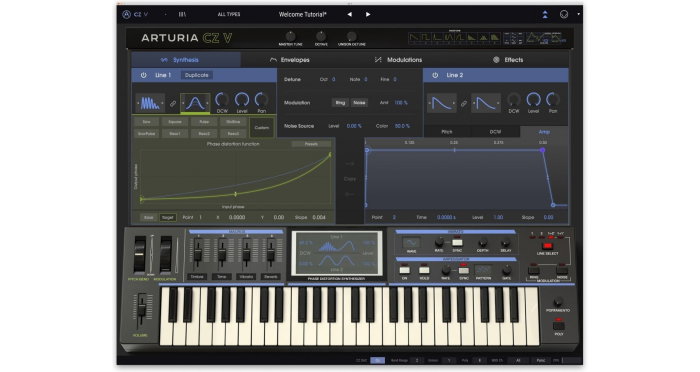Click the Reverb macro label button
Screen dimensions: 700x372
tap(271, 277)
